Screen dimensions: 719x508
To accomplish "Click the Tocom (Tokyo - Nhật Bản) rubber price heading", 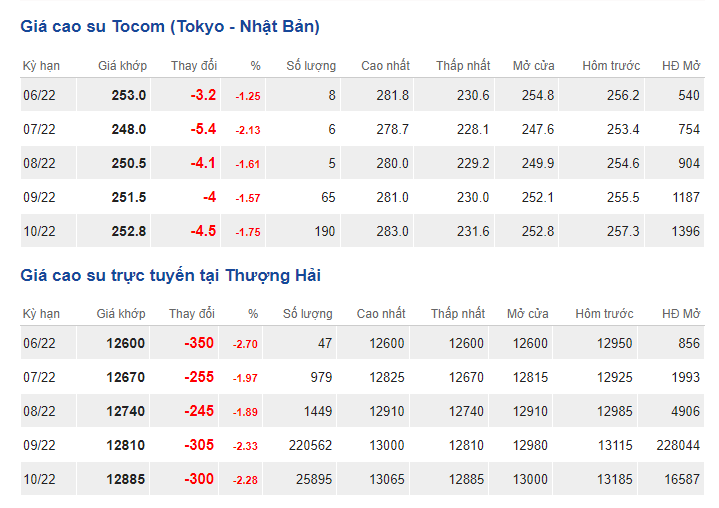I will point(170,27).
